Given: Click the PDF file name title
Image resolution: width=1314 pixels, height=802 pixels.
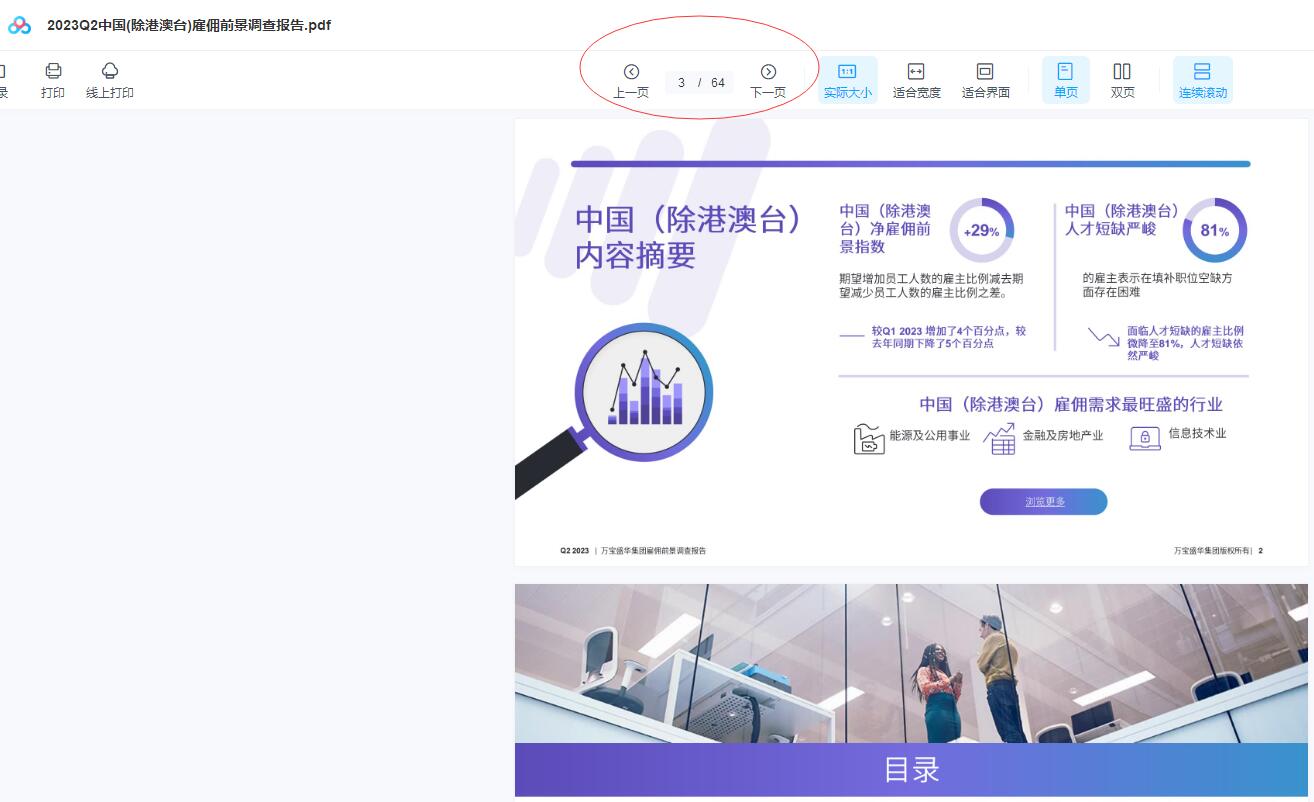Looking at the screenshot, I should tap(189, 25).
